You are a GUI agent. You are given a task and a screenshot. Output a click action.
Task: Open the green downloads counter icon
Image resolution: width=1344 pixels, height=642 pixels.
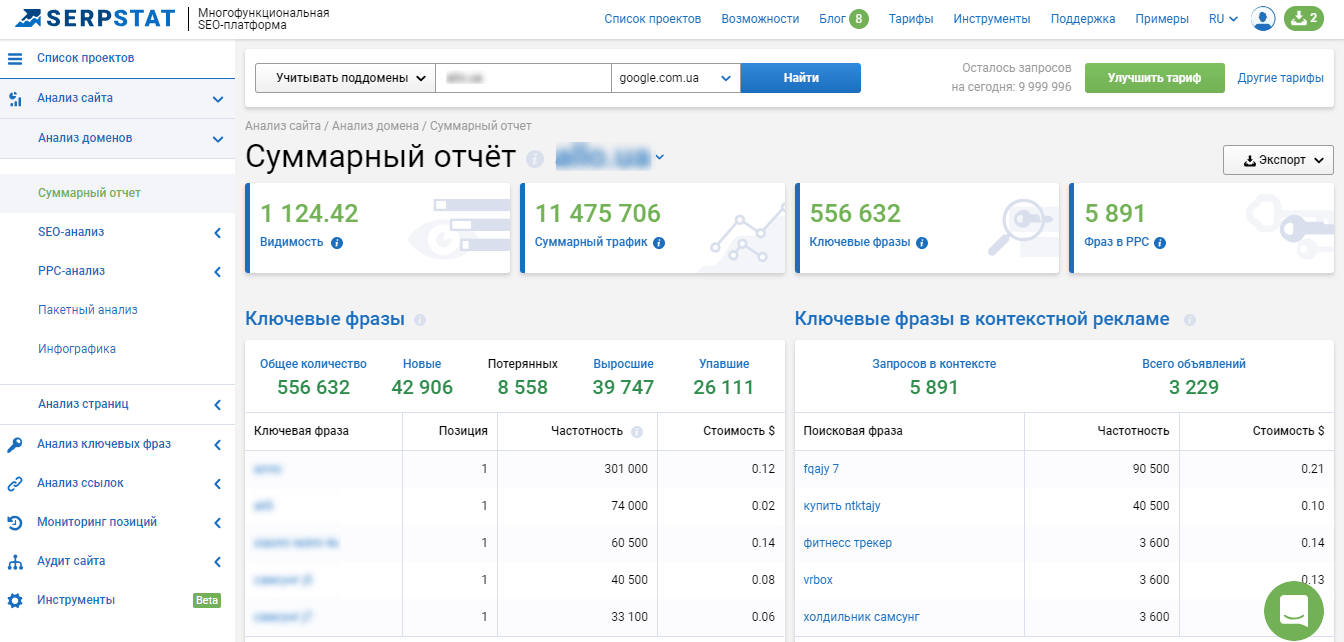pyautogui.click(x=1303, y=19)
